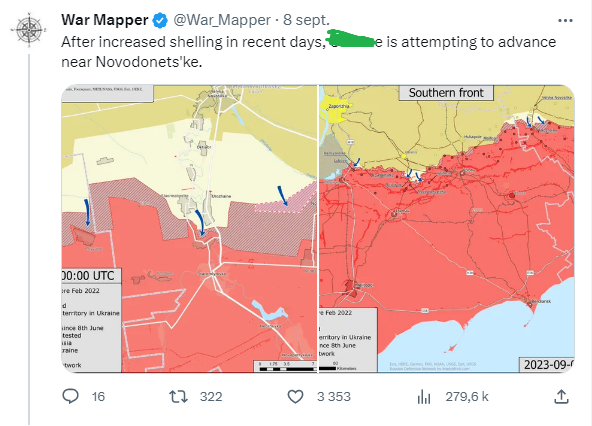Click the retweet arrows icon
This screenshot has width=592, height=426.
pyautogui.click(x=178, y=397)
